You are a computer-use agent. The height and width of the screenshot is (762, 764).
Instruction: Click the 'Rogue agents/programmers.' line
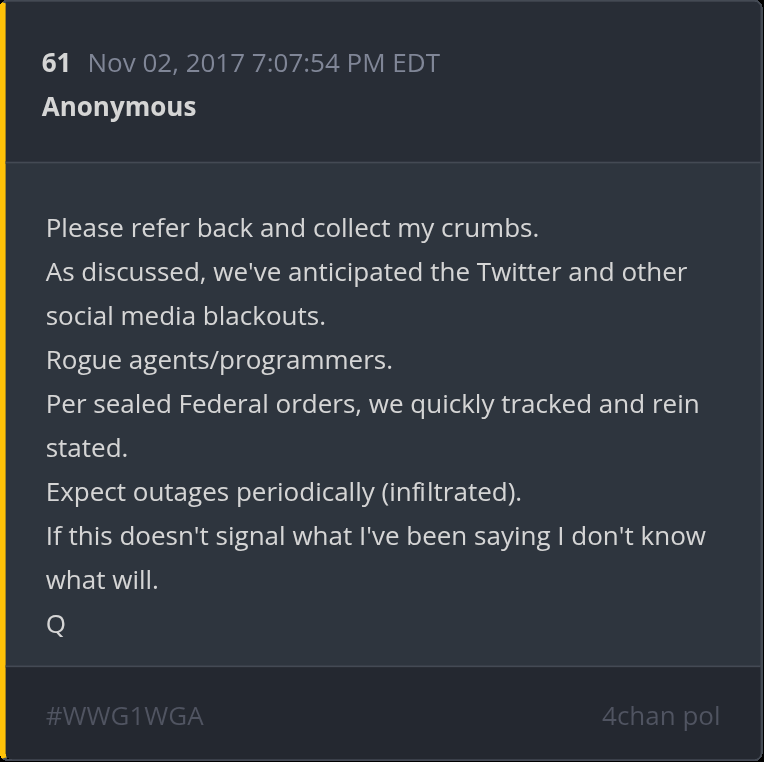[x=219, y=361]
